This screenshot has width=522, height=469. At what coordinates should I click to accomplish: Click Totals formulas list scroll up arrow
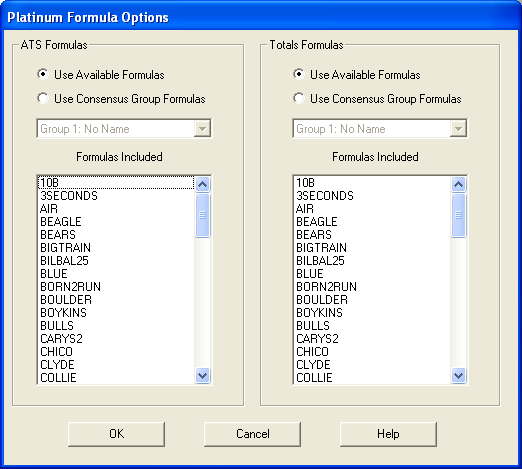tap(459, 184)
